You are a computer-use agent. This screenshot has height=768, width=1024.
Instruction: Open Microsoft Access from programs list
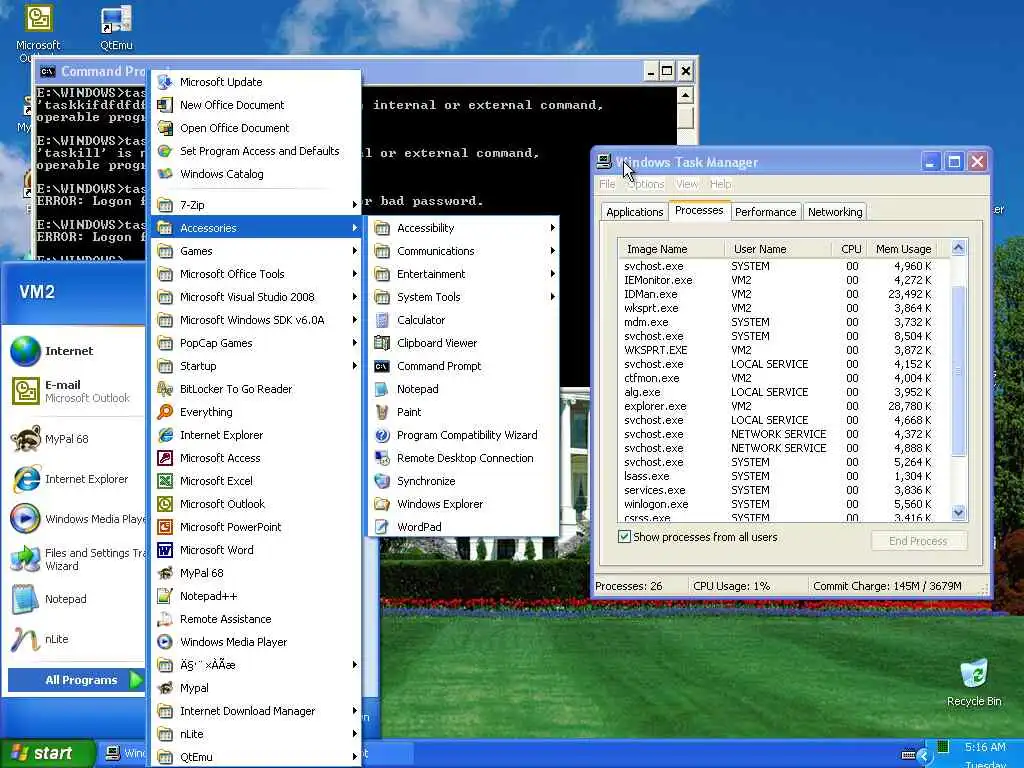(x=256, y=458)
